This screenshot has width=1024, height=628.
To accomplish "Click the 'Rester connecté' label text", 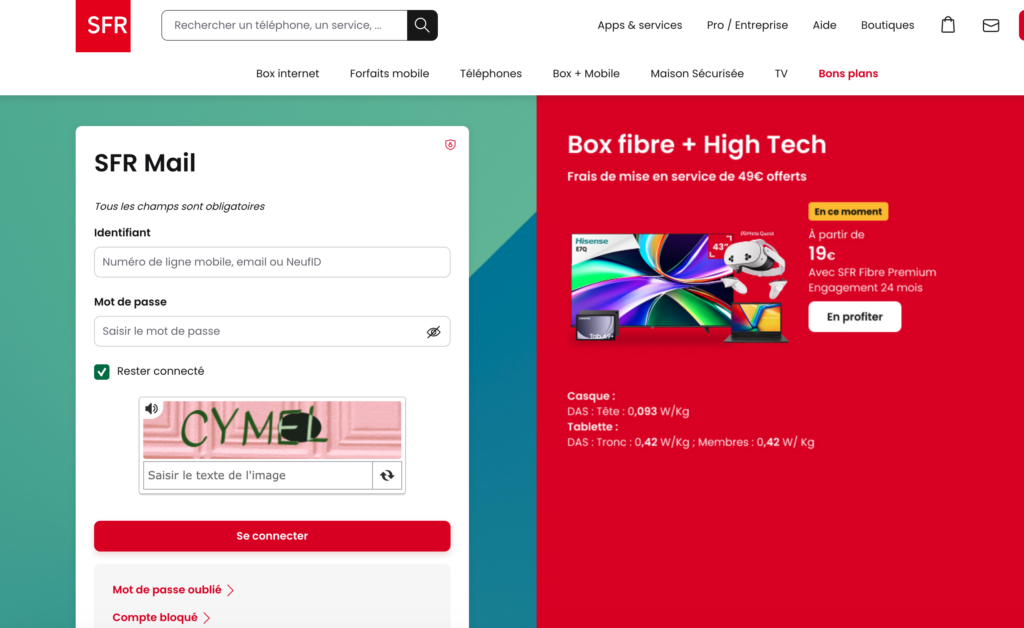I will point(161,371).
